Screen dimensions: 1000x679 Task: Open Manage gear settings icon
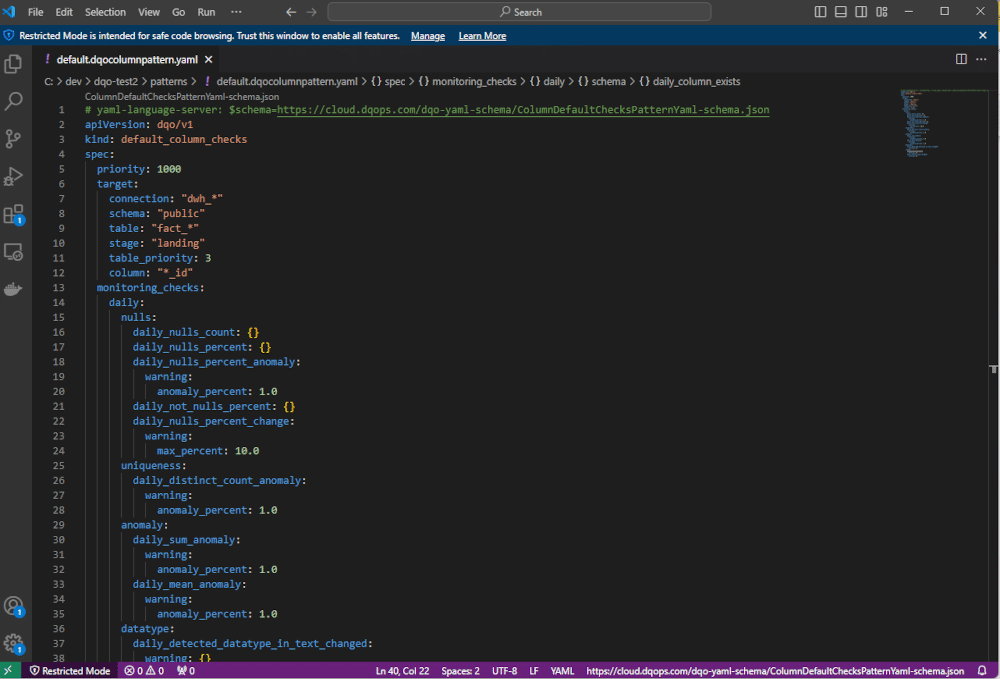14,643
